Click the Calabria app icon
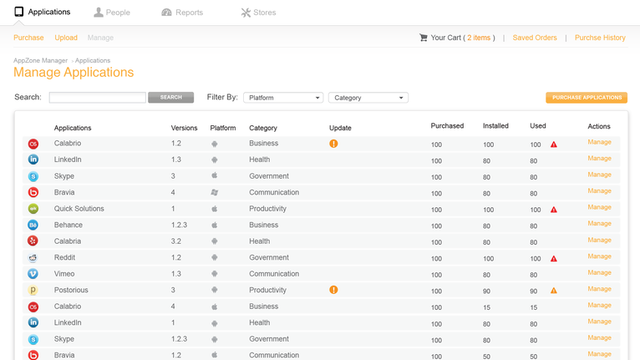Screen dimensions: 640x360 (x=33, y=241)
